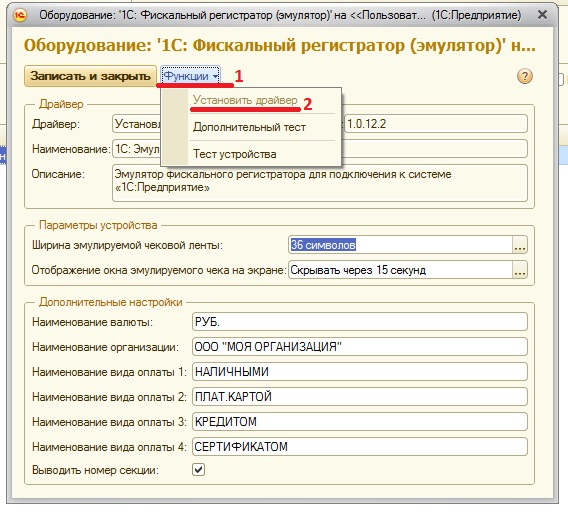The width and height of the screenshot is (568, 512).
Task: Open selector for receipt window display
Action: tap(520, 270)
